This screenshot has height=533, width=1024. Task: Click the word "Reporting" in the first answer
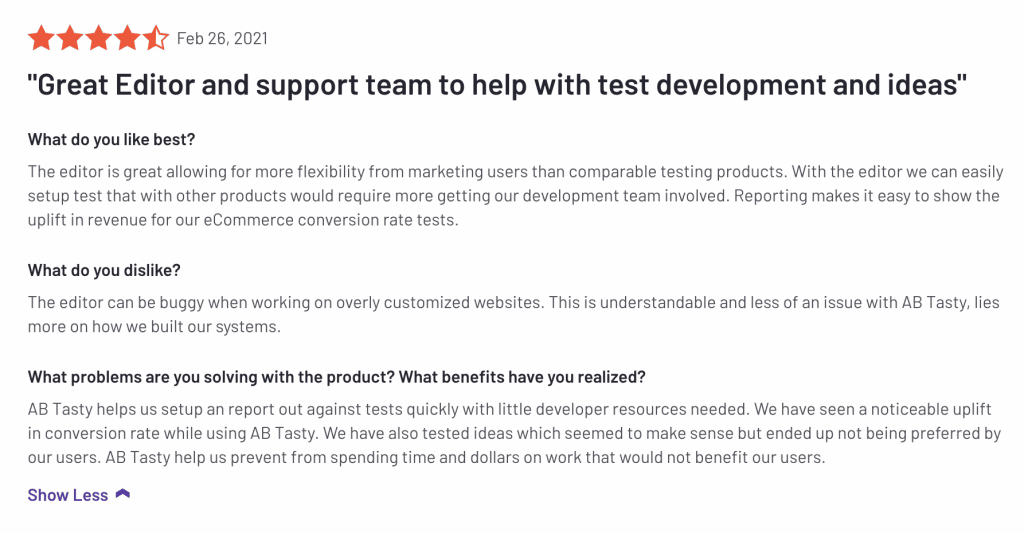coord(770,196)
